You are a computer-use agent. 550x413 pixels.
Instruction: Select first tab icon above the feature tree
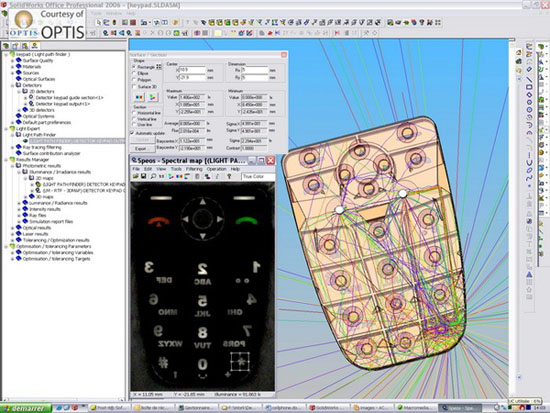[6, 46]
